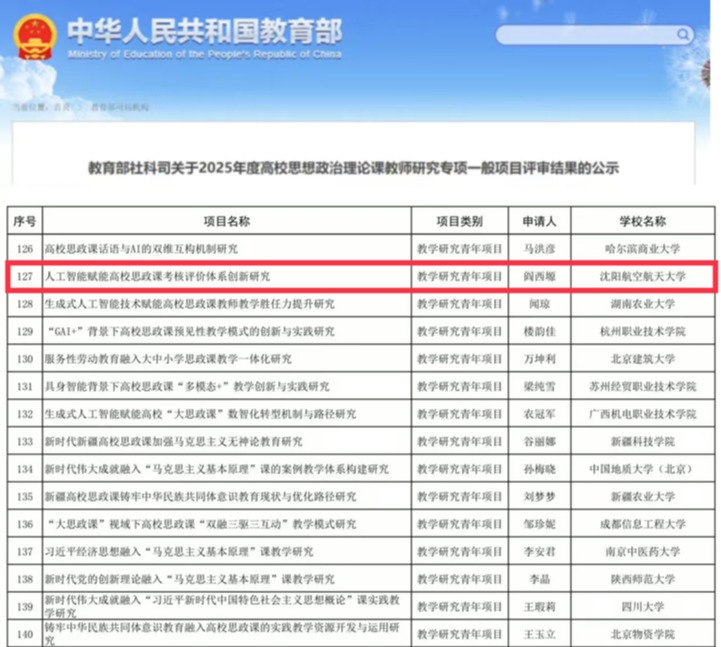Click 教学研究青年项目 category cell in row 136
The height and width of the screenshot is (647, 721).
[x=460, y=523]
